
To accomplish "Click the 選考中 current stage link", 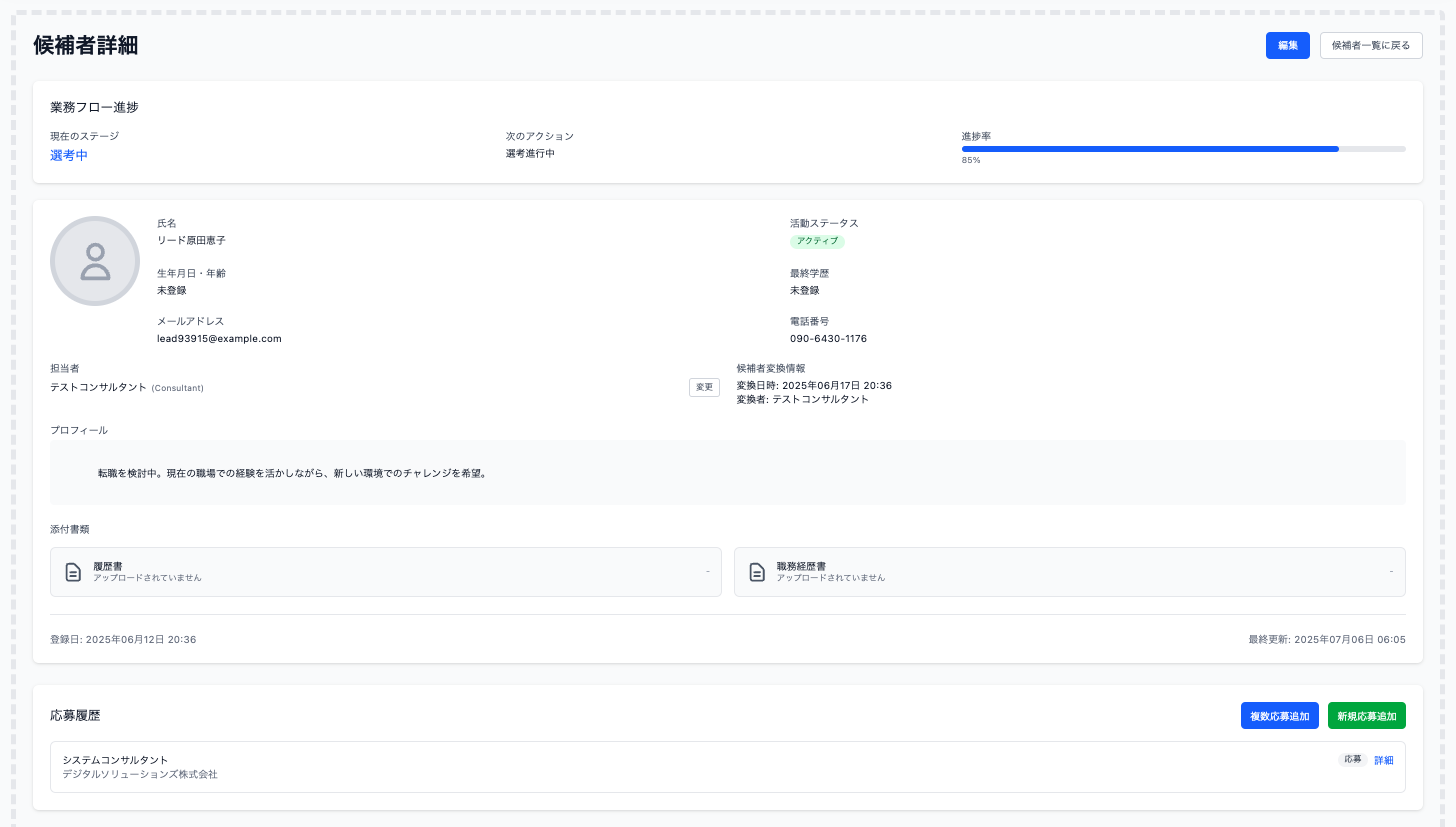I will (x=69, y=155).
